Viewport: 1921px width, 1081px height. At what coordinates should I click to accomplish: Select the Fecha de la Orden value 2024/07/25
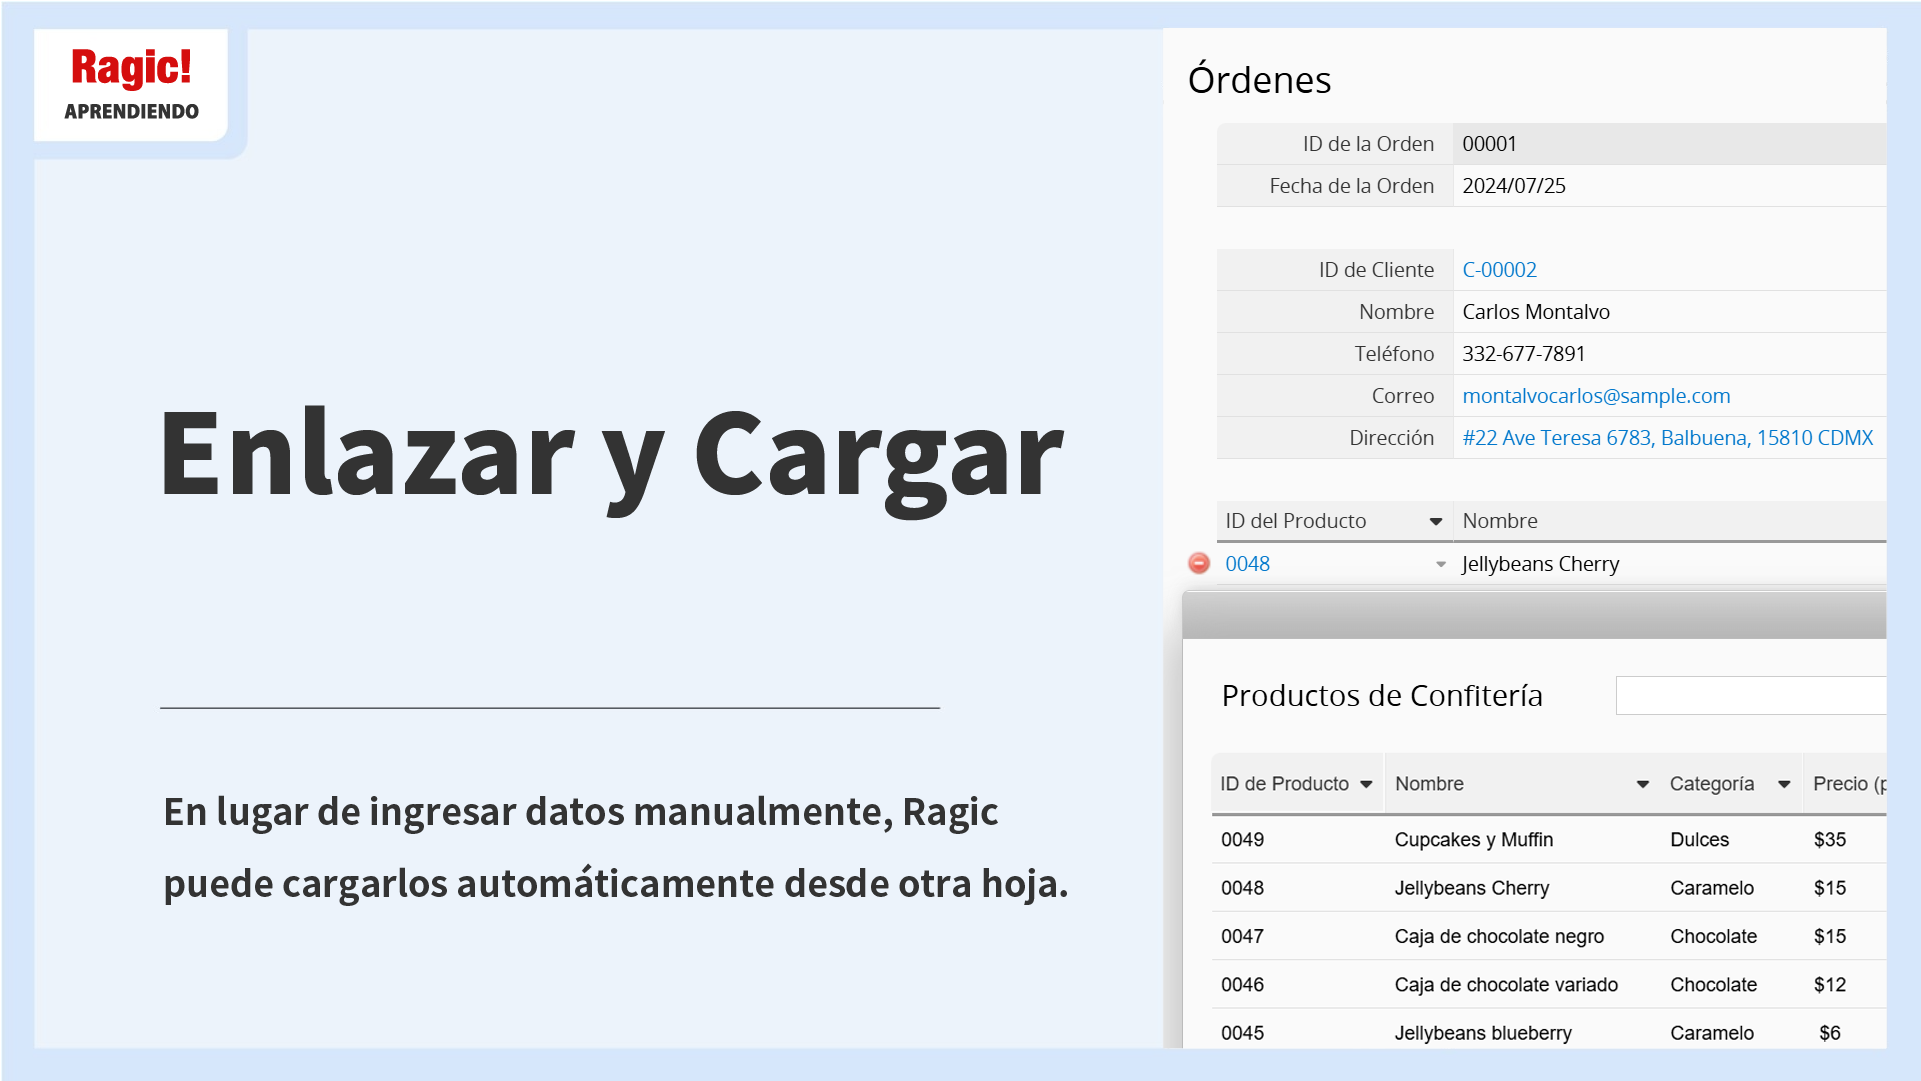pyautogui.click(x=1514, y=186)
